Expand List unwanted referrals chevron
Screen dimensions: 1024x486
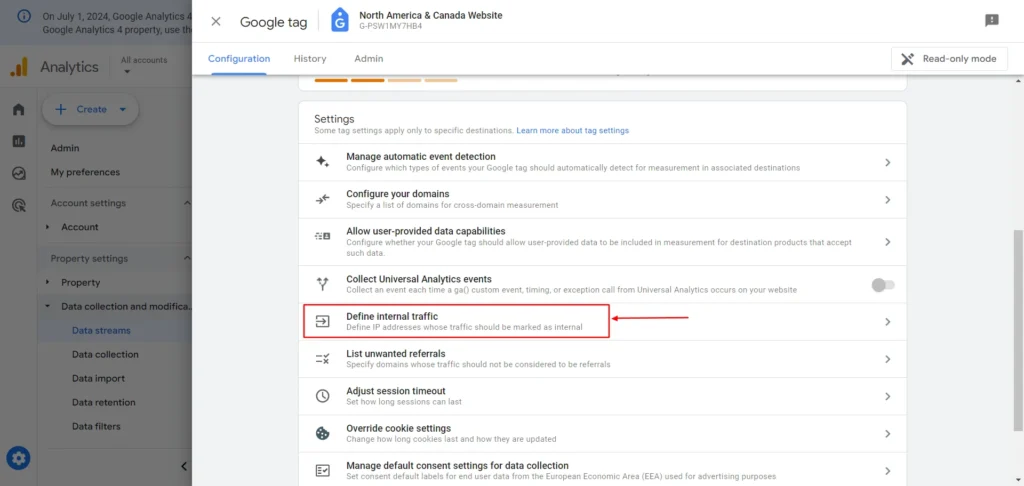tap(888, 359)
